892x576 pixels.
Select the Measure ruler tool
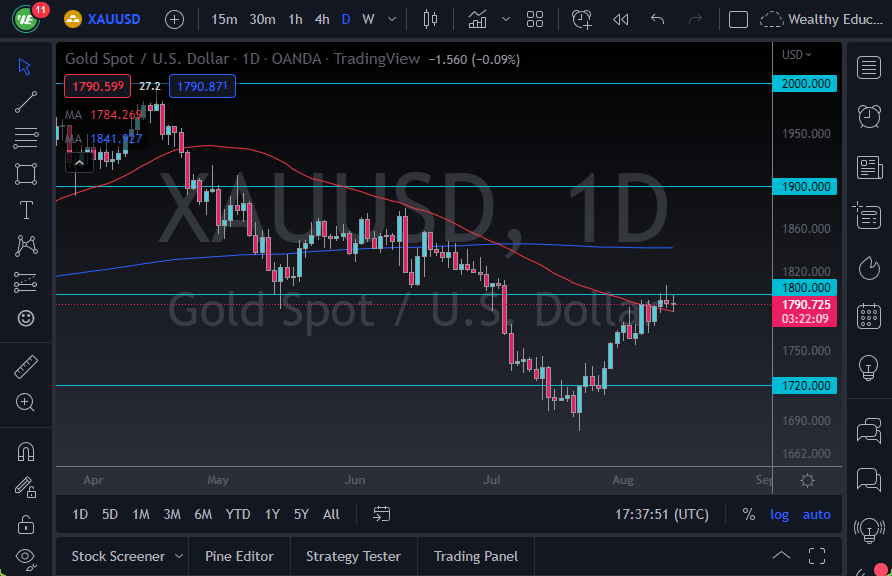tap(26, 366)
